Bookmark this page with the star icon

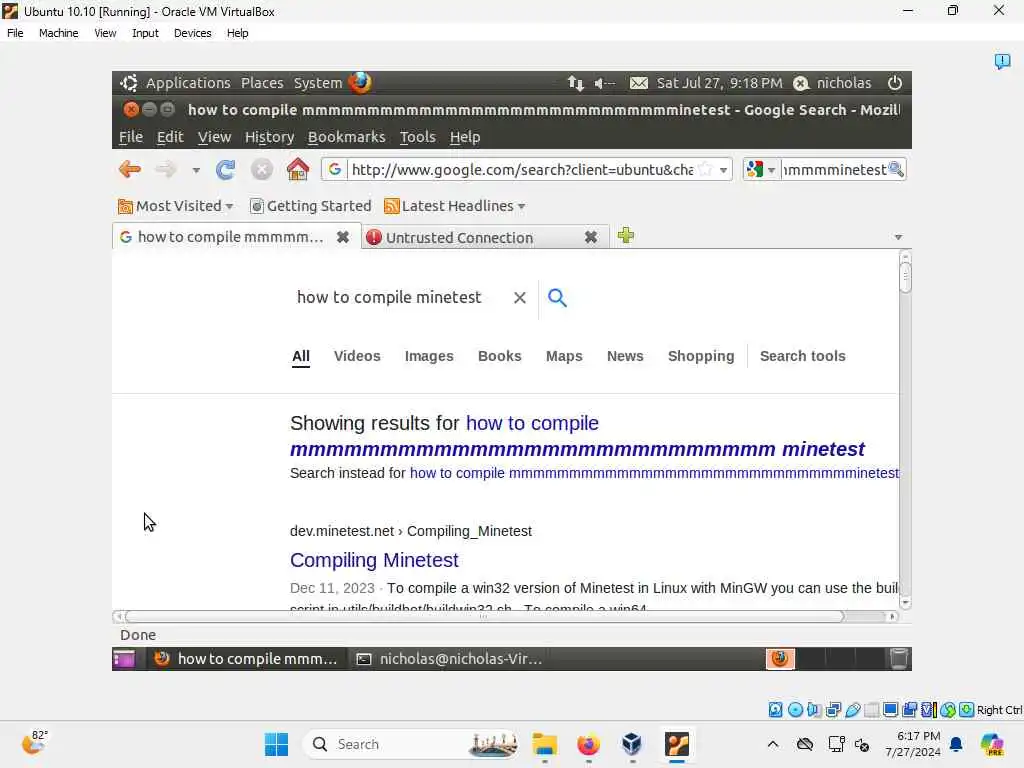pos(705,169)
